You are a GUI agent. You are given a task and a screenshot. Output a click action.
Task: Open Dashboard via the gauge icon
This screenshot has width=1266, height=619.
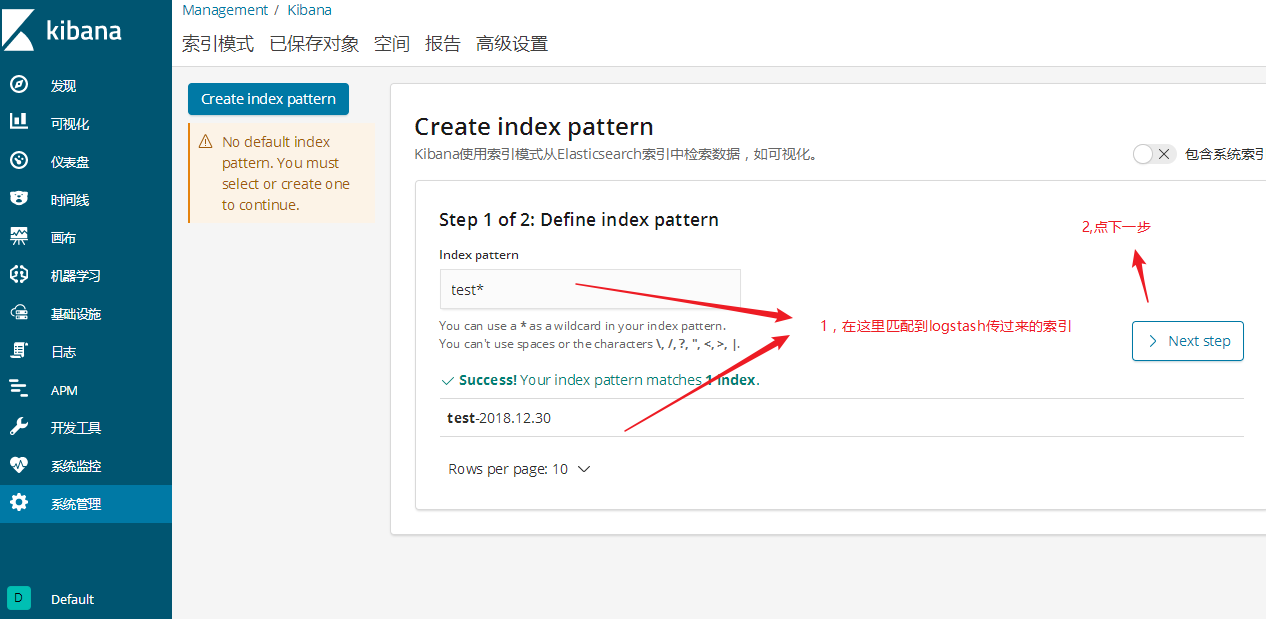[x=19, y=161]
